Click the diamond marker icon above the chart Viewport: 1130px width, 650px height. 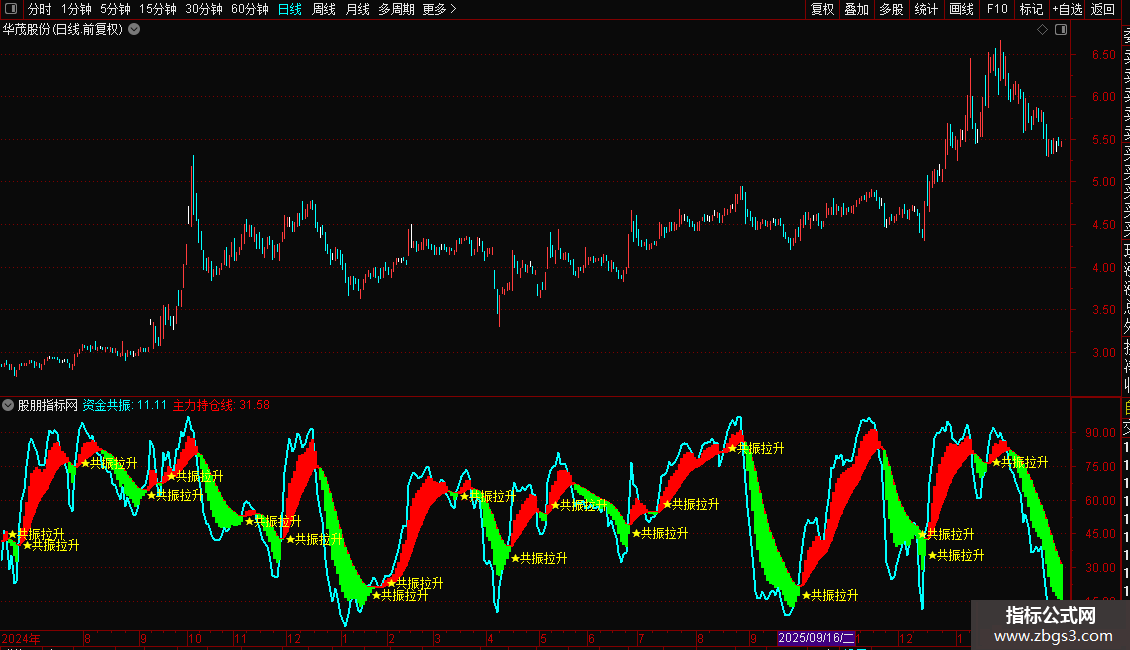(1042, 30)
